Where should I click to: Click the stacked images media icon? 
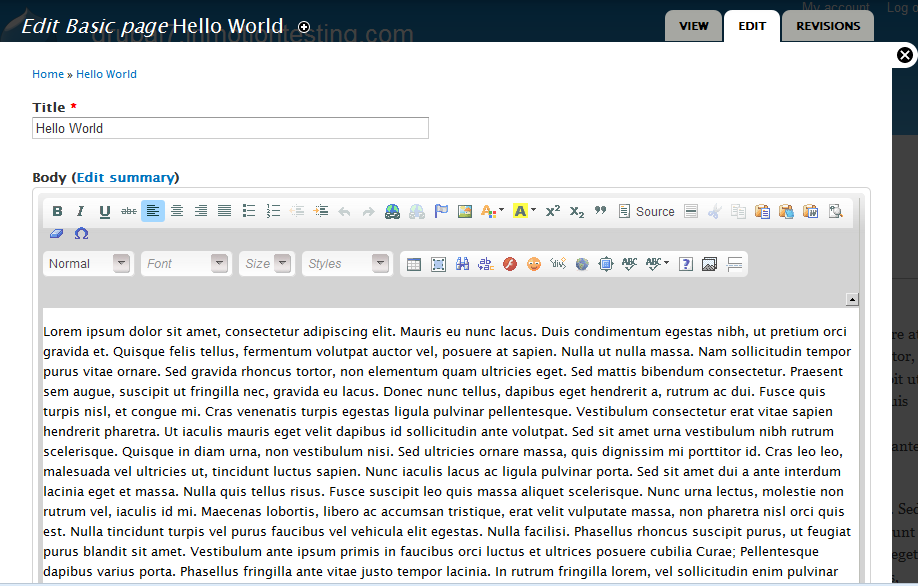[x=710, y=264]
